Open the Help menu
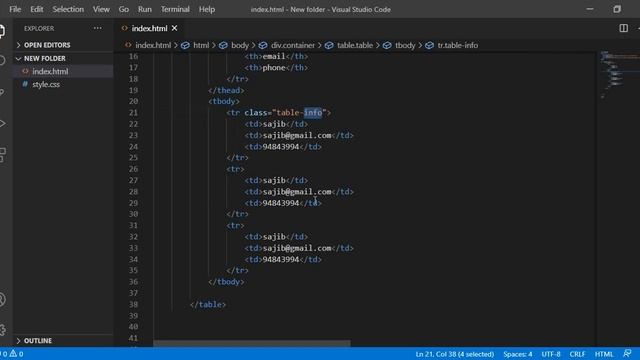The width and height of the screenshot is (640, 360). [207, 9]
